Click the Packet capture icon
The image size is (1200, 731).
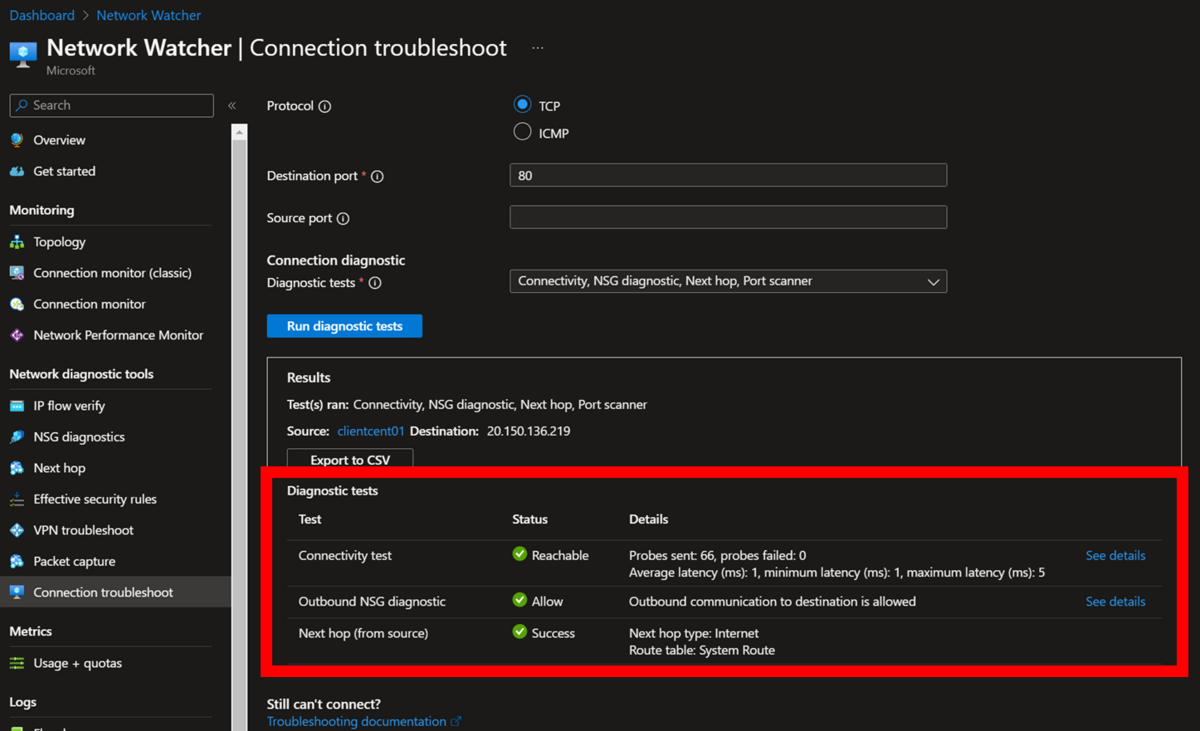[x=17, y=561]
